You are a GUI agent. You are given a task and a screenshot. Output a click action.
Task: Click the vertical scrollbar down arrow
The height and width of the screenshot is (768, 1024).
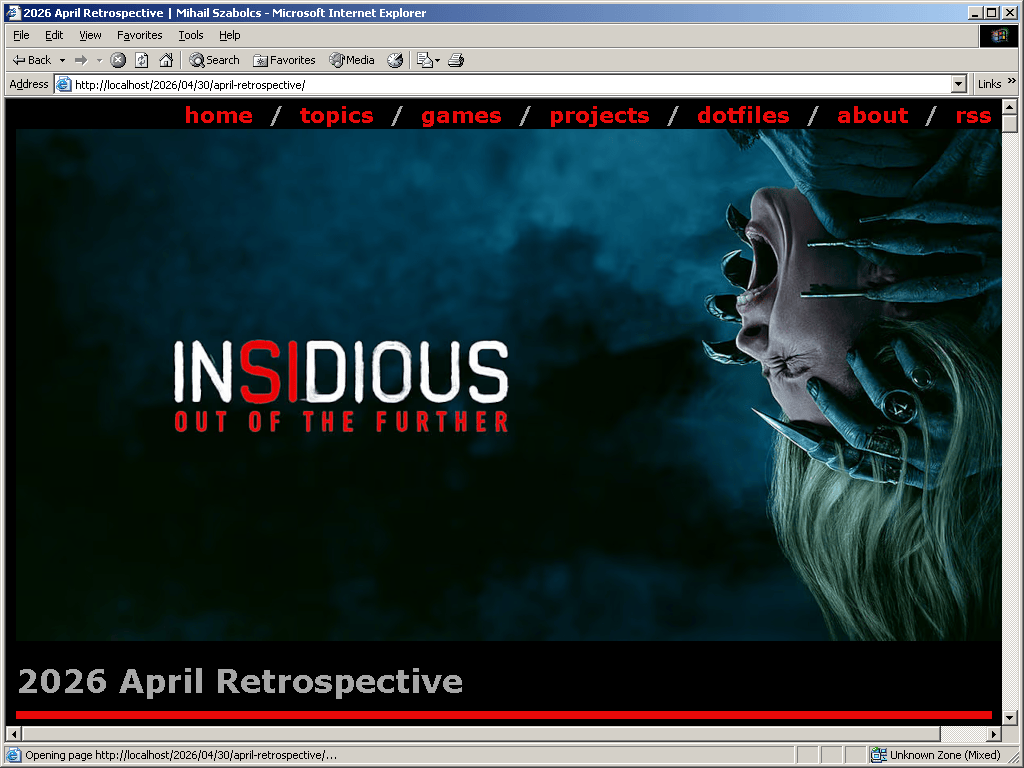1010,718
